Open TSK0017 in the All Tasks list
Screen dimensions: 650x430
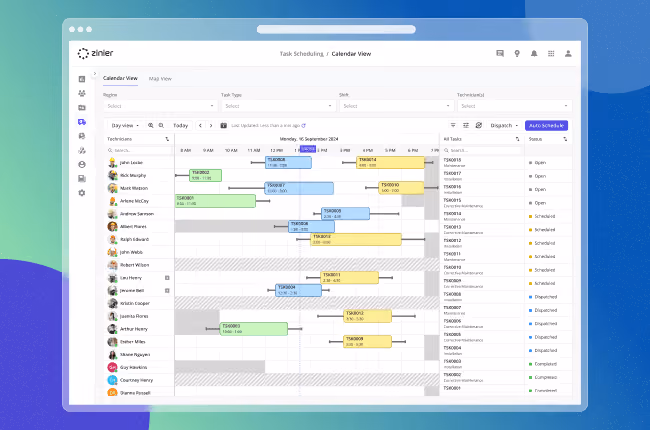pos(452,173)
